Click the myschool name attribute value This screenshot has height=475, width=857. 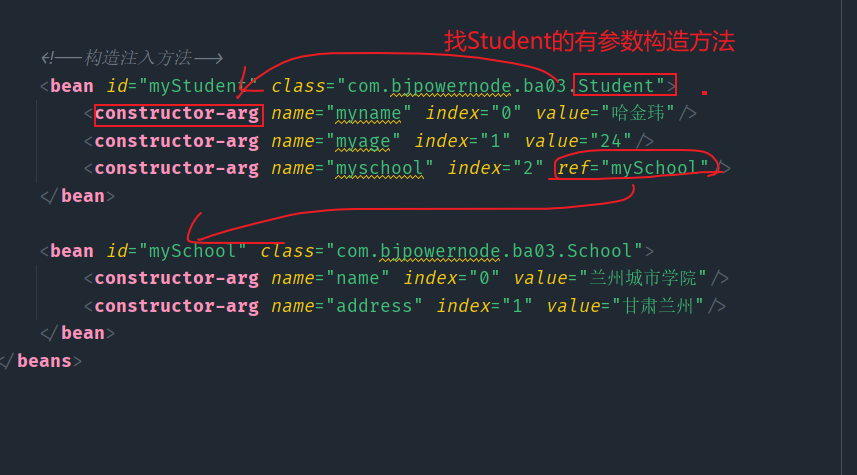click(379, 168)
